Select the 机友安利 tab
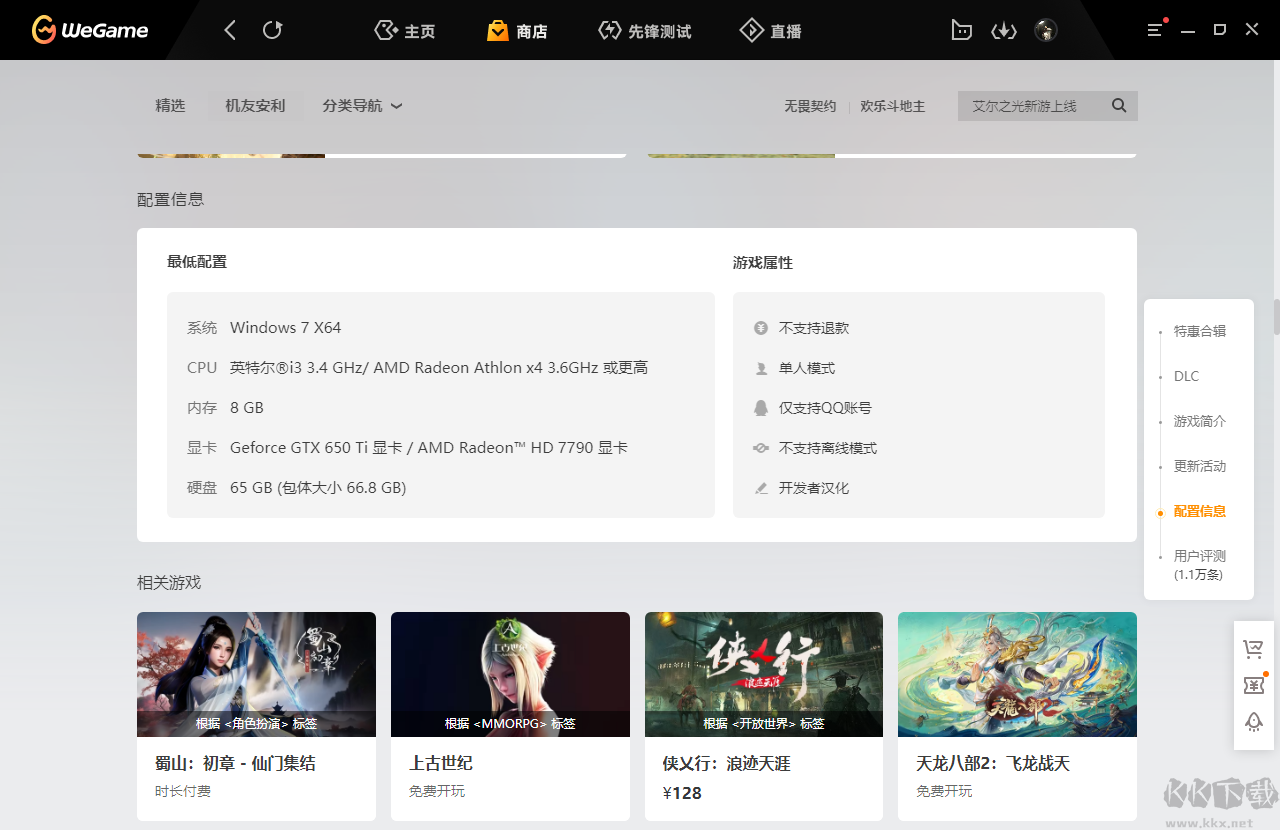The width and height of the screenshot is (1280, 830). pyautogui.click(x=255, y=106)
